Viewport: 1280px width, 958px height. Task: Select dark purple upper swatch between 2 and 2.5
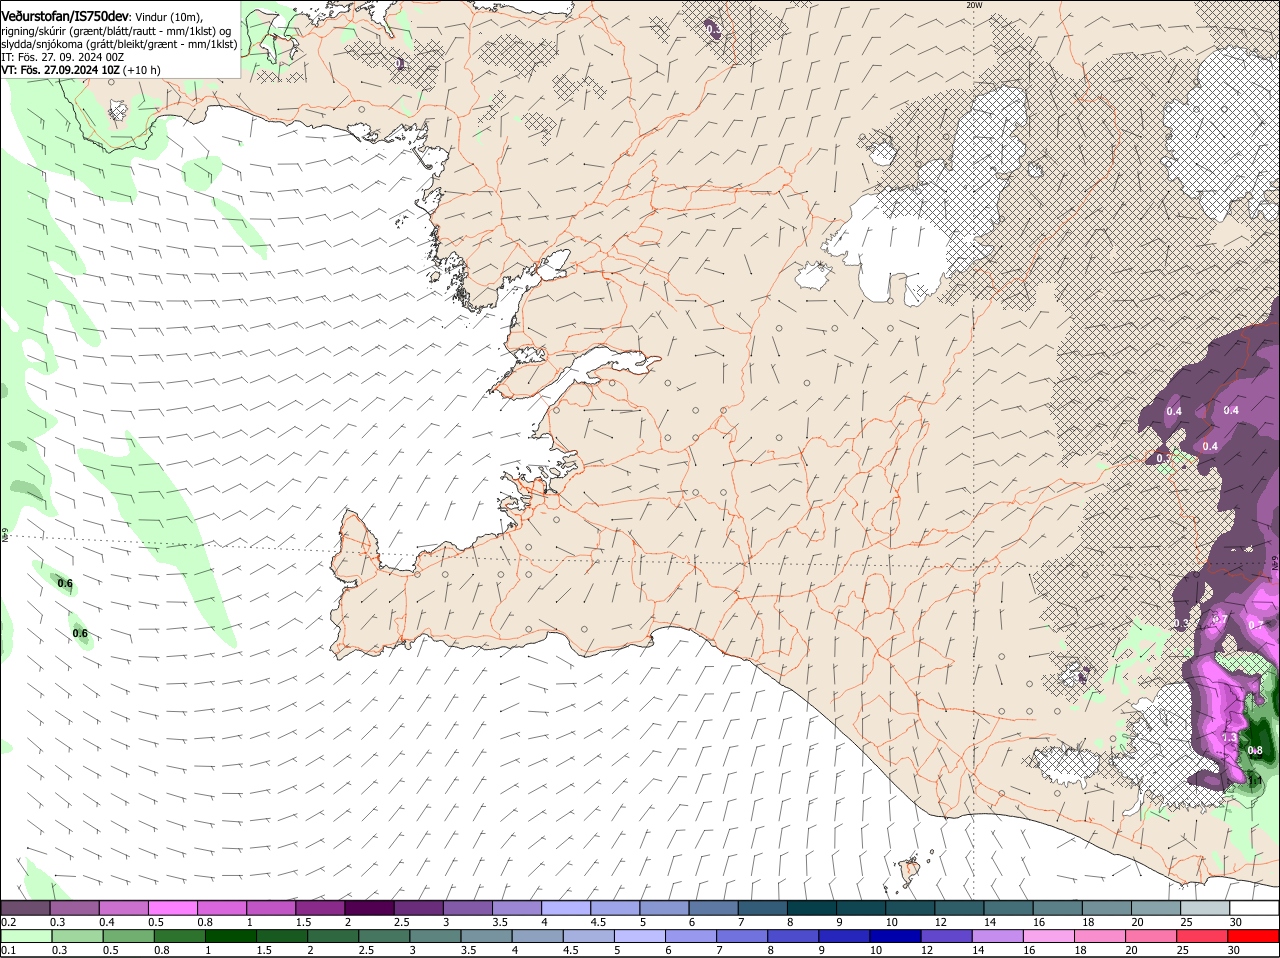369,907
